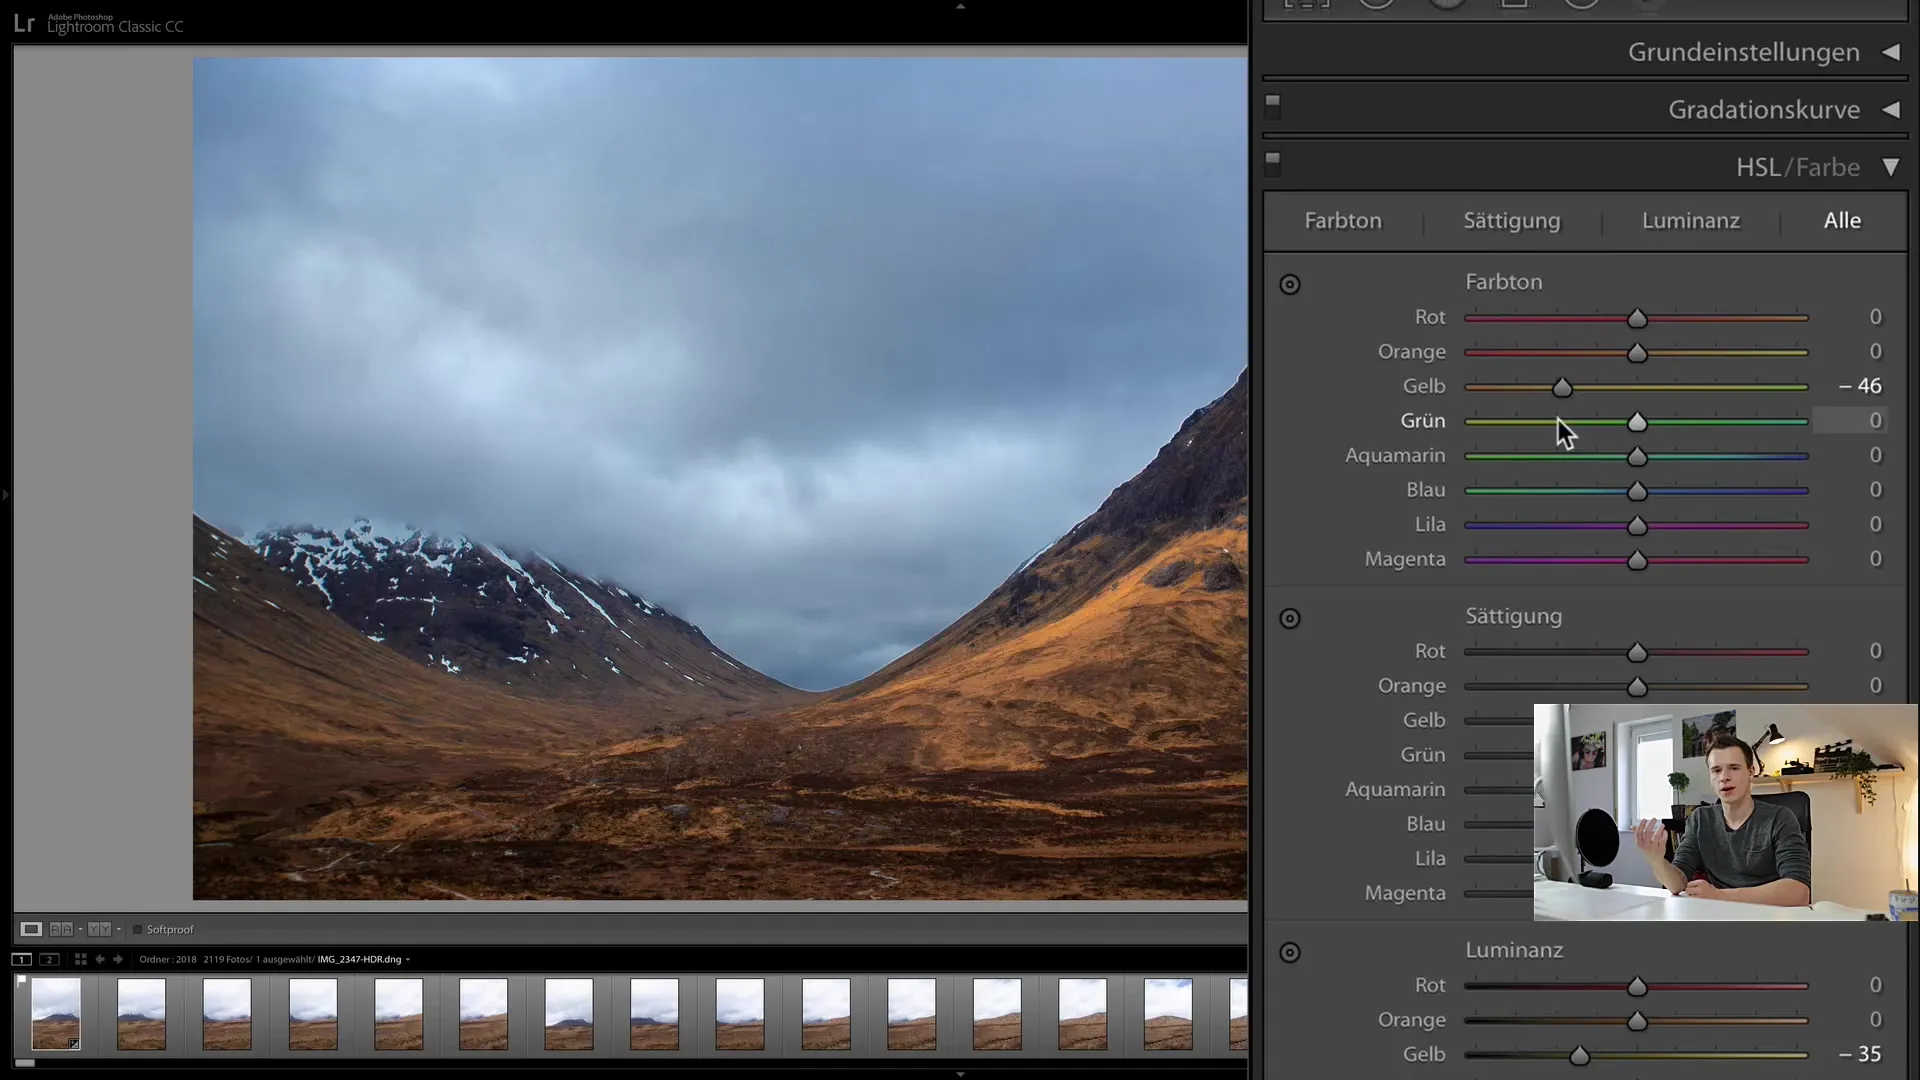Collapse the HSL/Farbe panel
Screen dimensions: 1920x1080
1891,167
